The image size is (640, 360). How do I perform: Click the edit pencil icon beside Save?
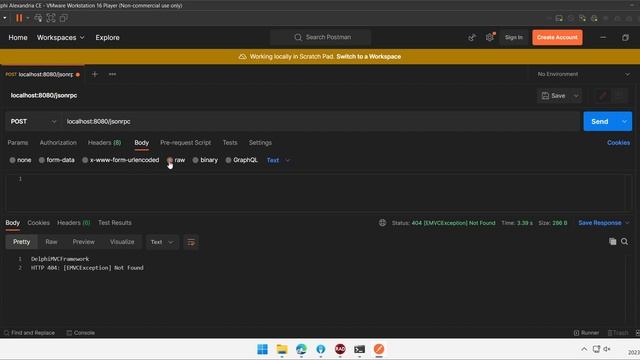pos(602,96)
